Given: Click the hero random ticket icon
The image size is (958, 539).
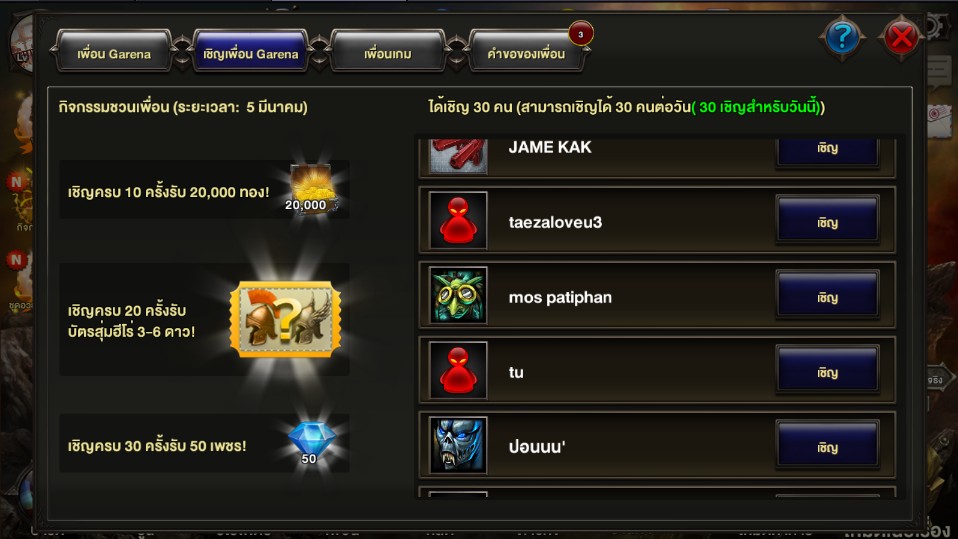Looking at the screenshot, I should [x=285, y=319].
